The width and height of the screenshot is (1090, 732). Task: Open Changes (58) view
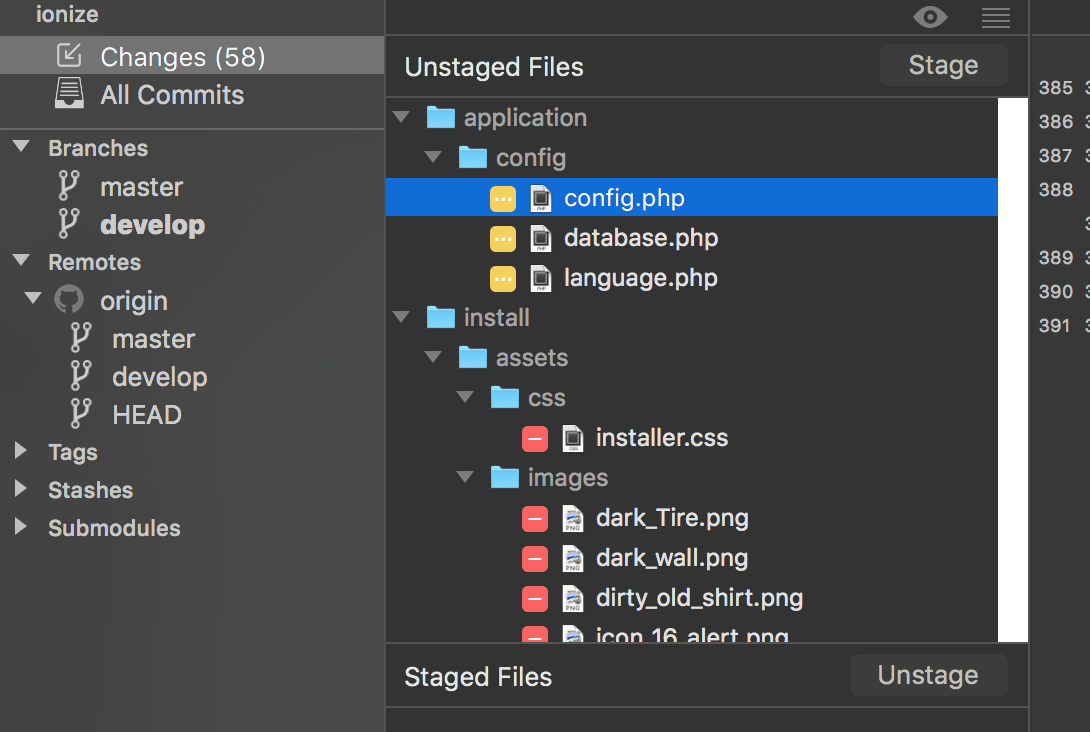tap(192, 56)
